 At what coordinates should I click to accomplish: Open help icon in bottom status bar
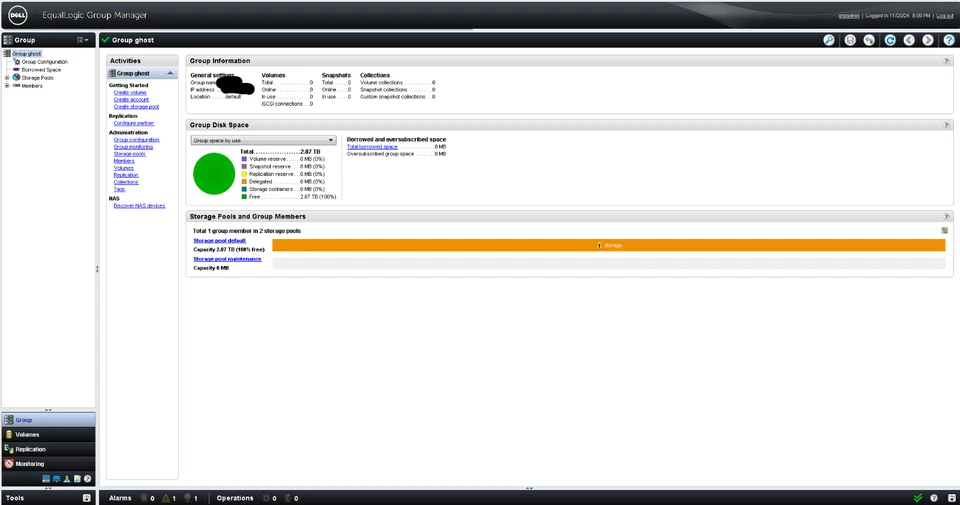pos(934,498)
